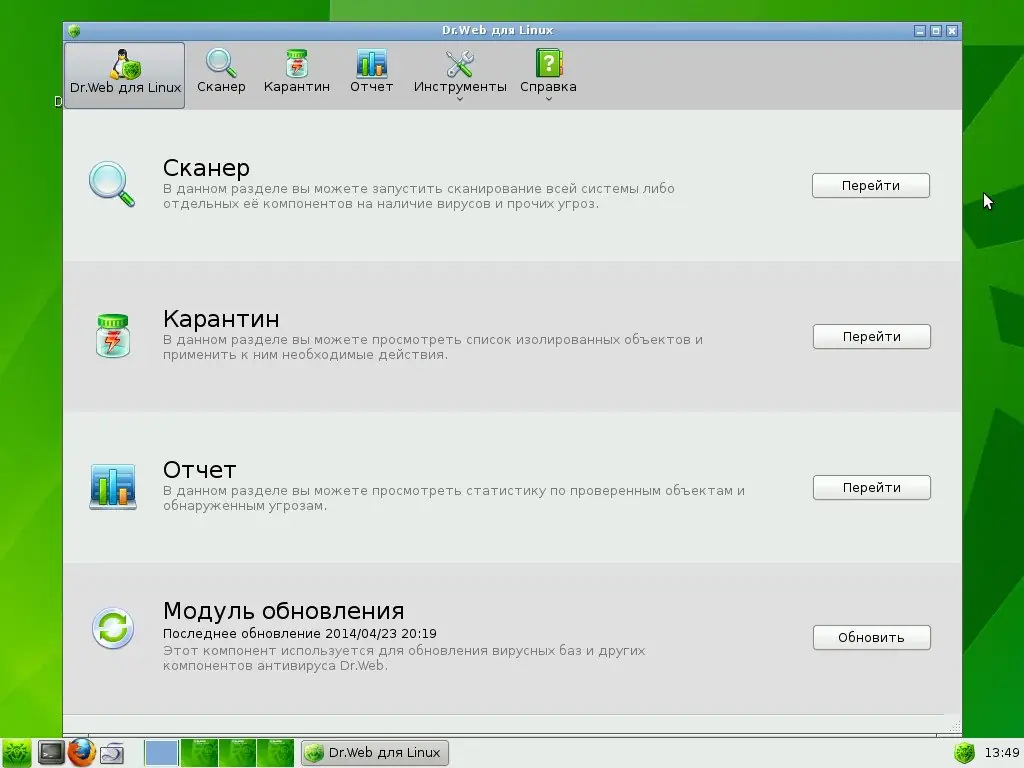Click the large jar icon beside Карантин
Viewport: 1024px width, 768px height.
click(x=113, y=336)
